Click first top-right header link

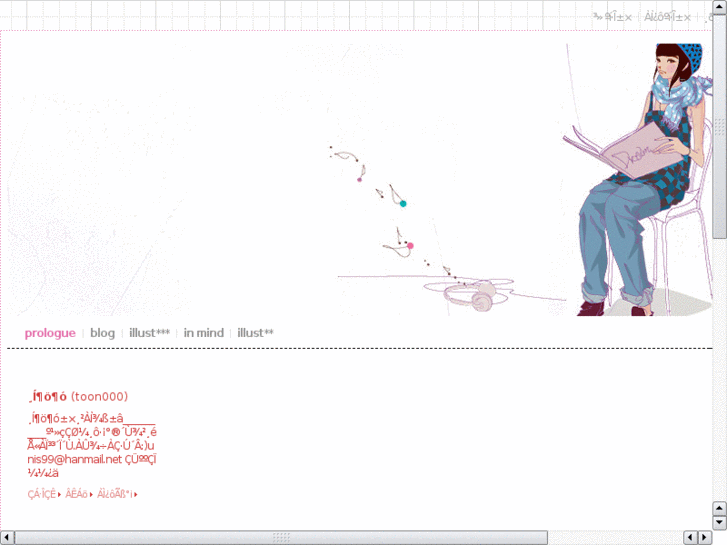(612, 18)
